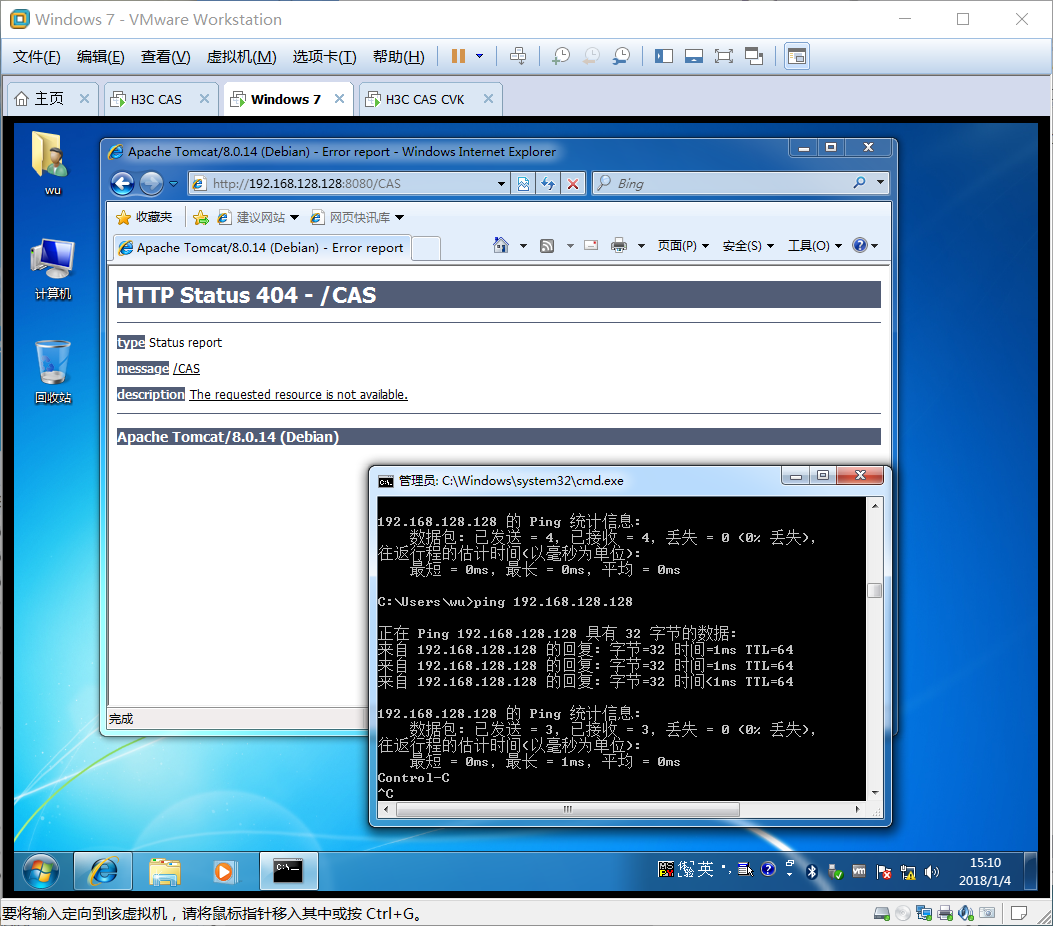Click the add to favorites bar star icon

pos(200,218)
